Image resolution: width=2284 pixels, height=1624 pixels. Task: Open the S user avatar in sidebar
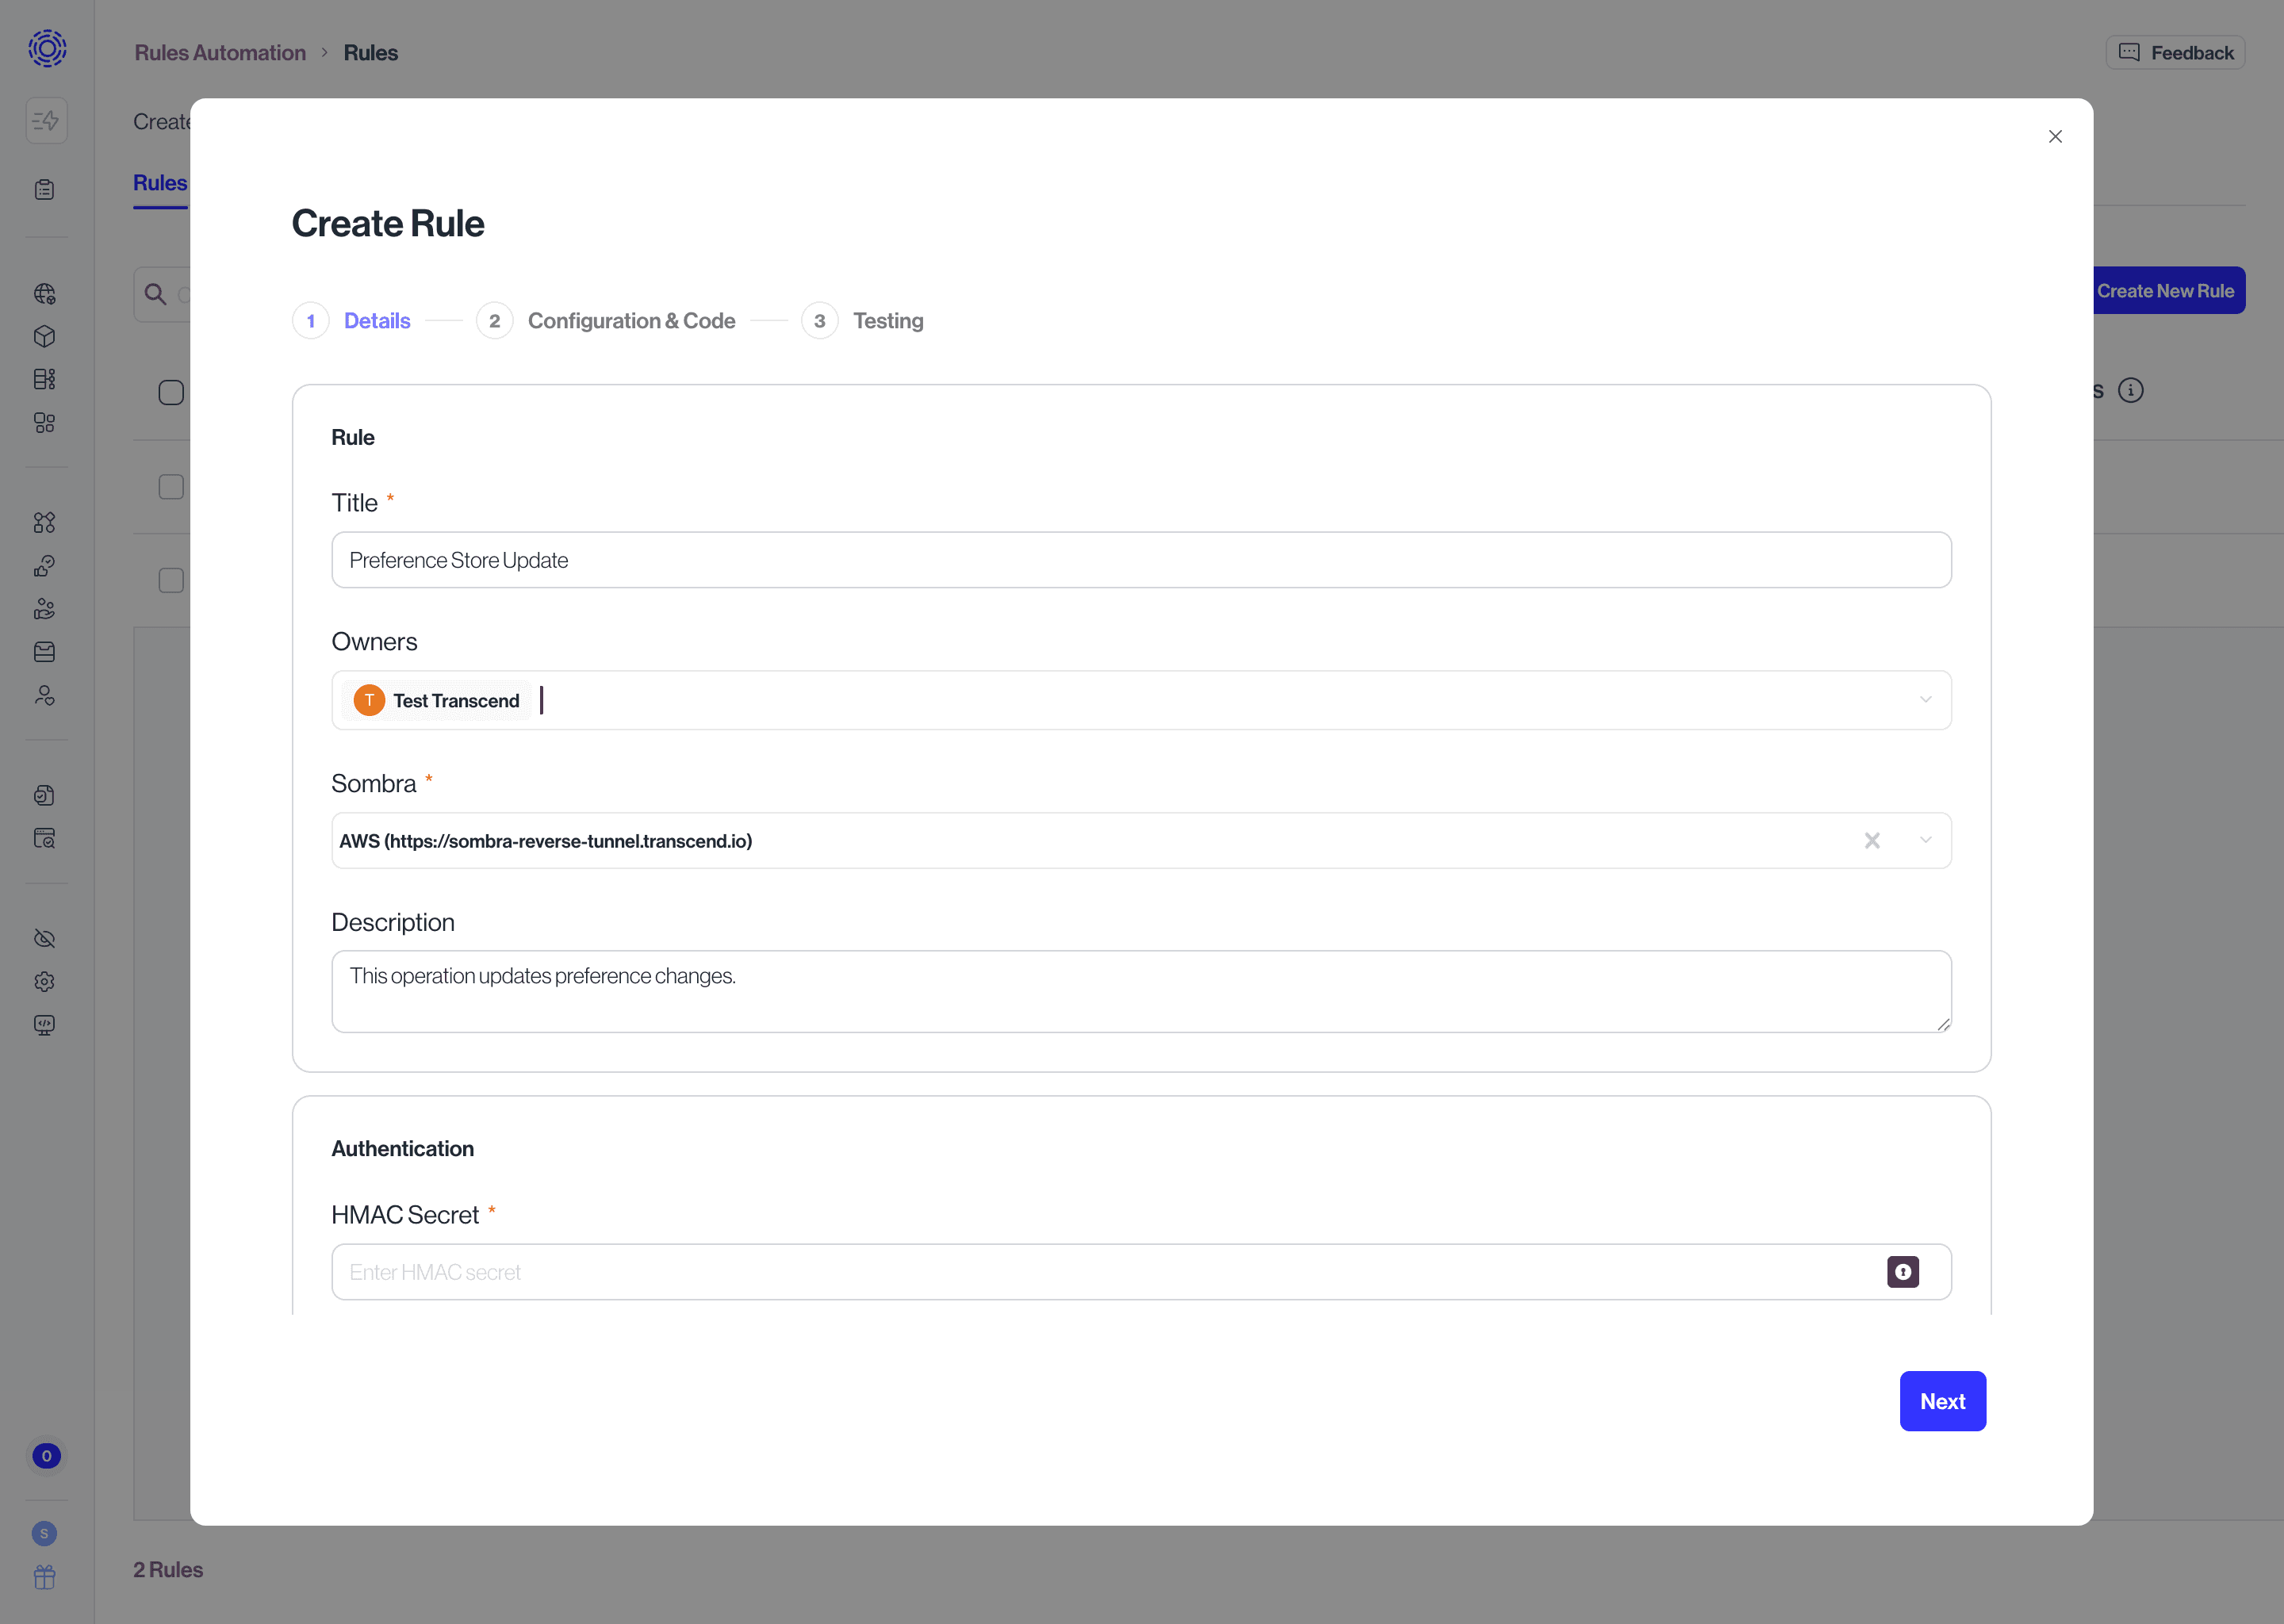pos(45,1534)
